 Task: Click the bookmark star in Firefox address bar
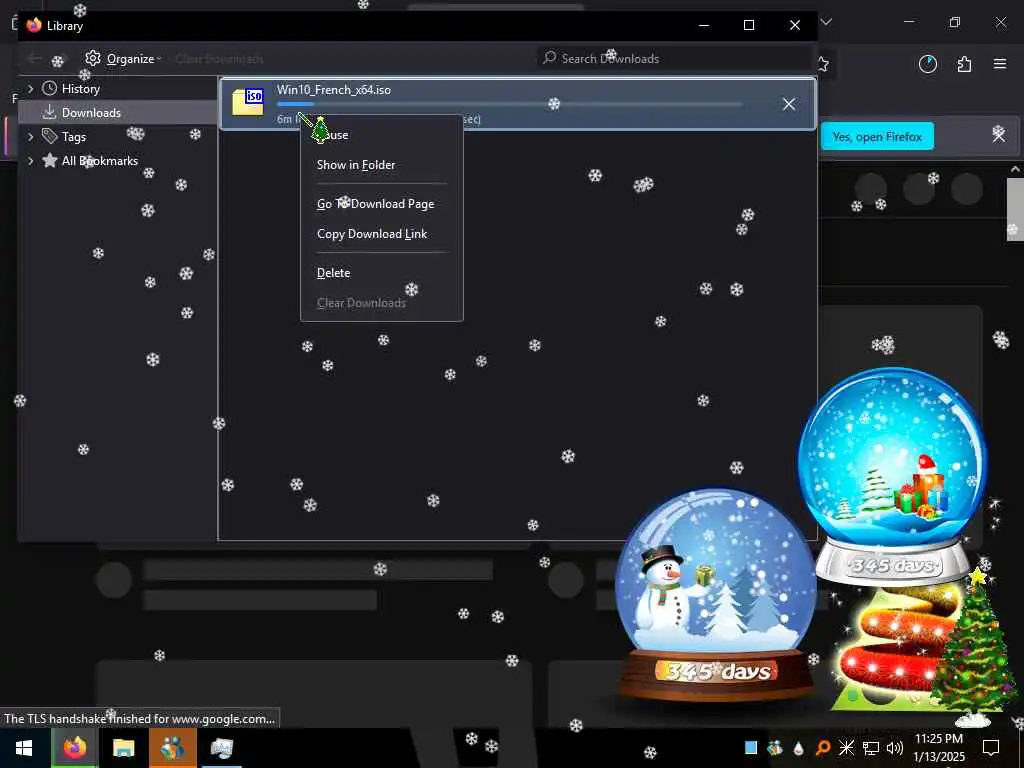[823, 64]
